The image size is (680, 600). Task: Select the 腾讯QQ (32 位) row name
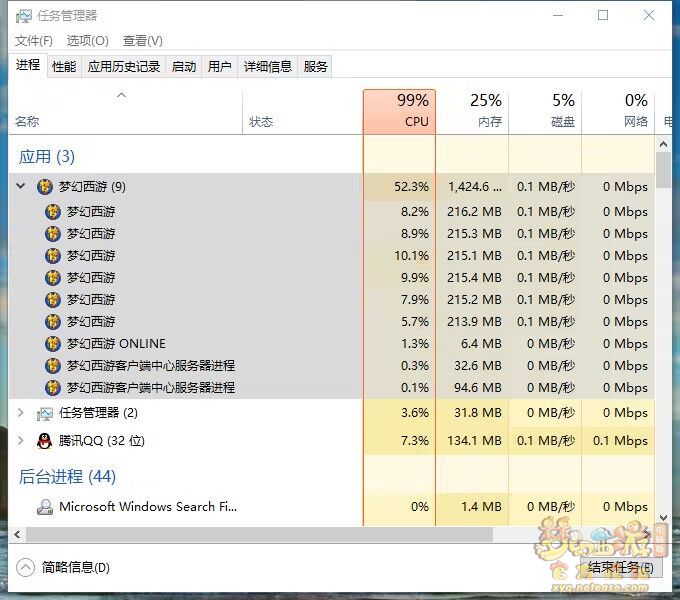pyautogui.click(x=102, y=441)
